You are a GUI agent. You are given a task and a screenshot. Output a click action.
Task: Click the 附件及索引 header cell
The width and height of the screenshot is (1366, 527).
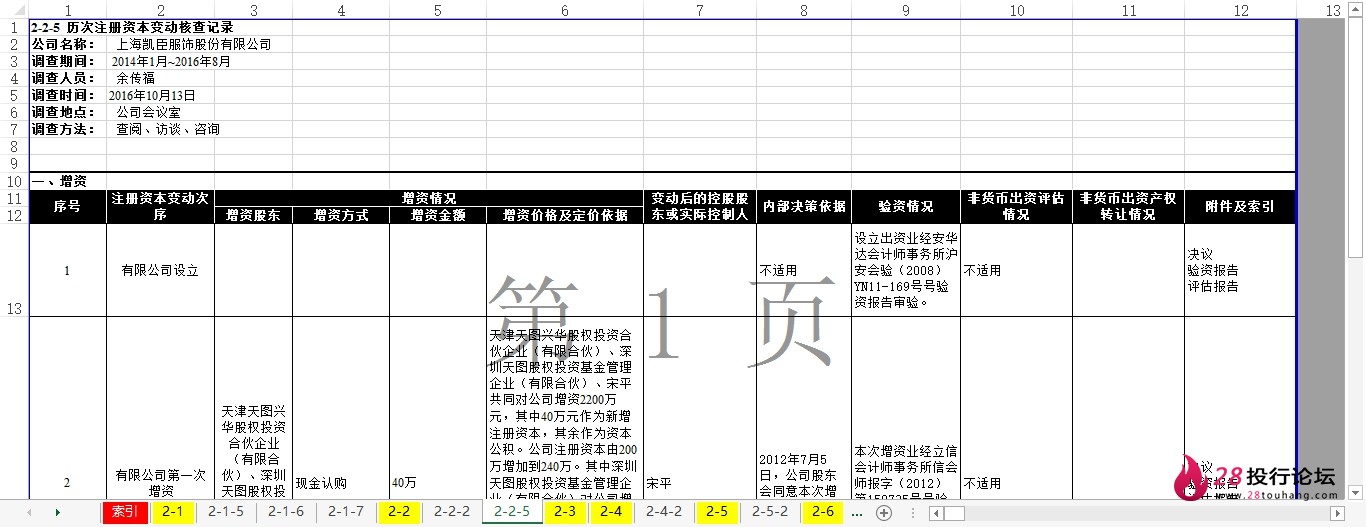click(x=1240, y=207)
